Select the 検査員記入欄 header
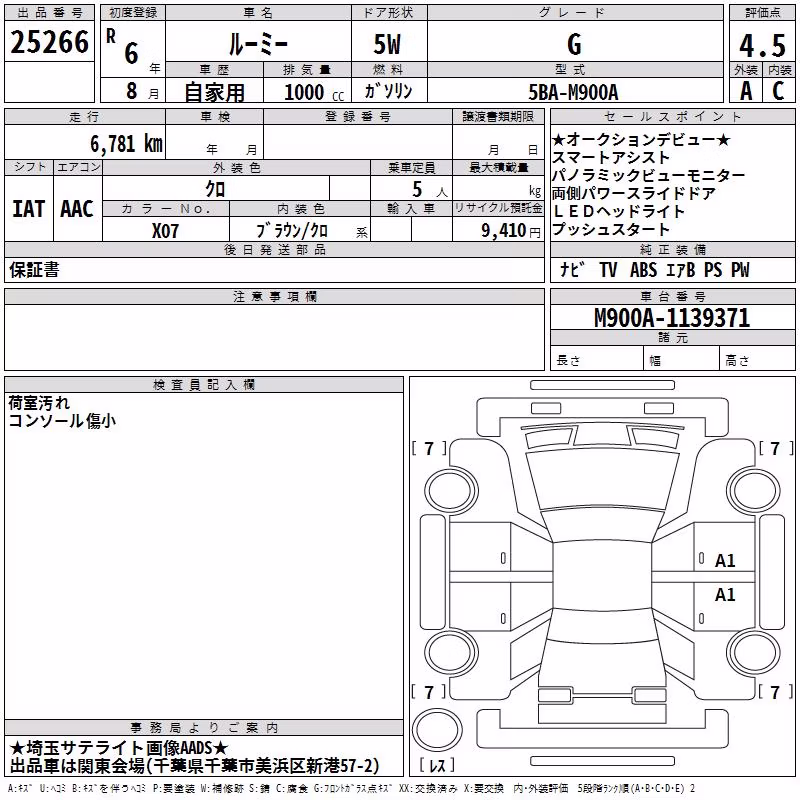800x800 pixels. 204,385
